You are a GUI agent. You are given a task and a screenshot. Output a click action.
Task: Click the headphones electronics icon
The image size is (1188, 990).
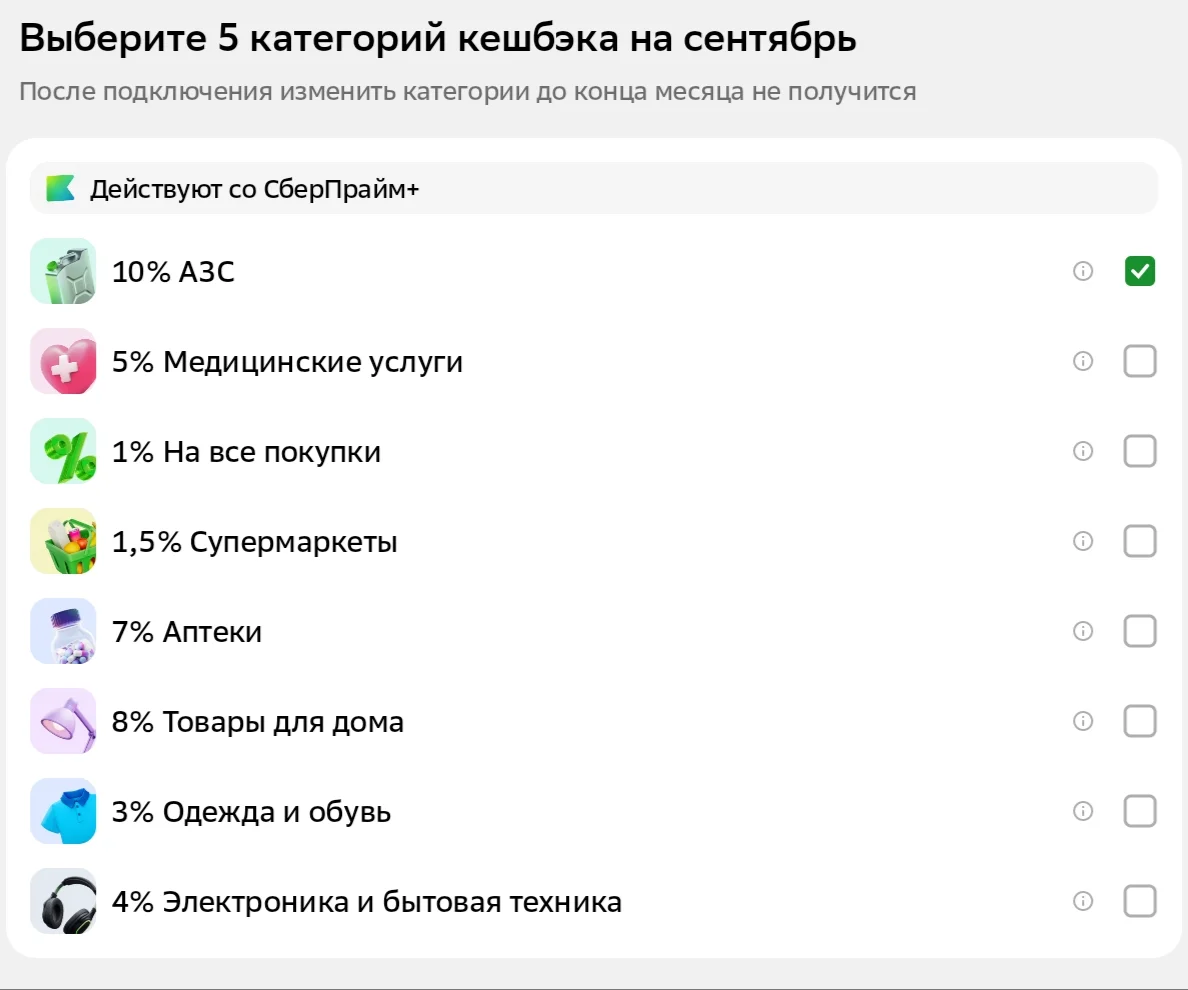coord(64,901)
